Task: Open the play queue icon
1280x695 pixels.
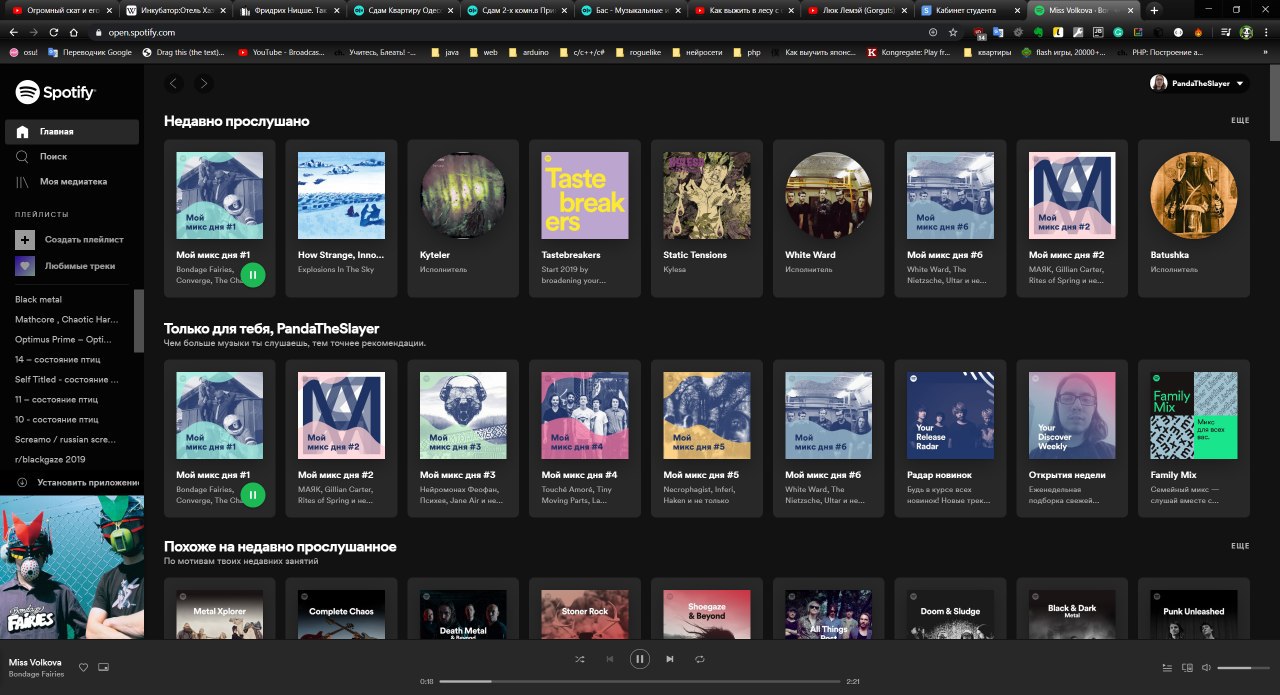Action: (x=1168, y=667)
